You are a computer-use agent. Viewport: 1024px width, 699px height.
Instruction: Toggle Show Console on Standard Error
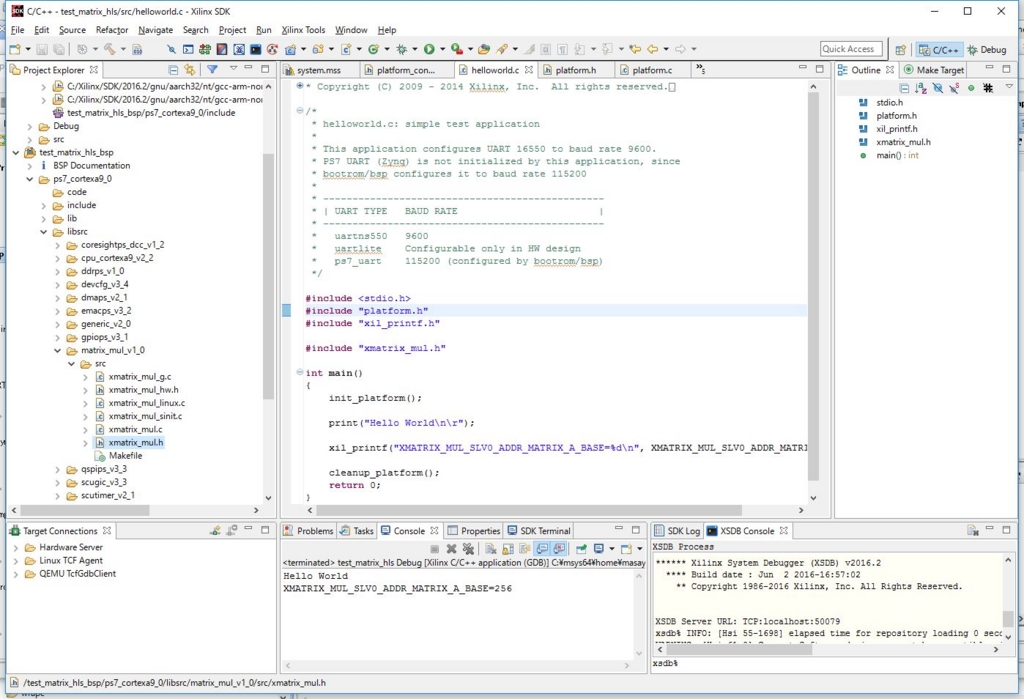pyautogui.click(x=559, y=549)
